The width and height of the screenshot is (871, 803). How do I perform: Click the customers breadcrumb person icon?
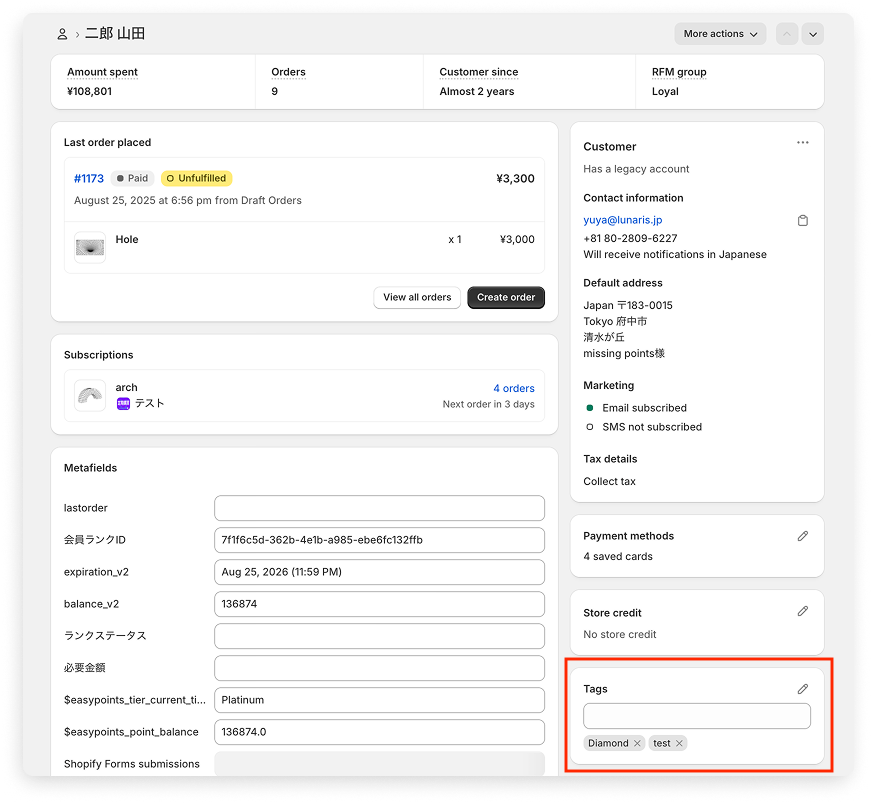click(62, 34)
